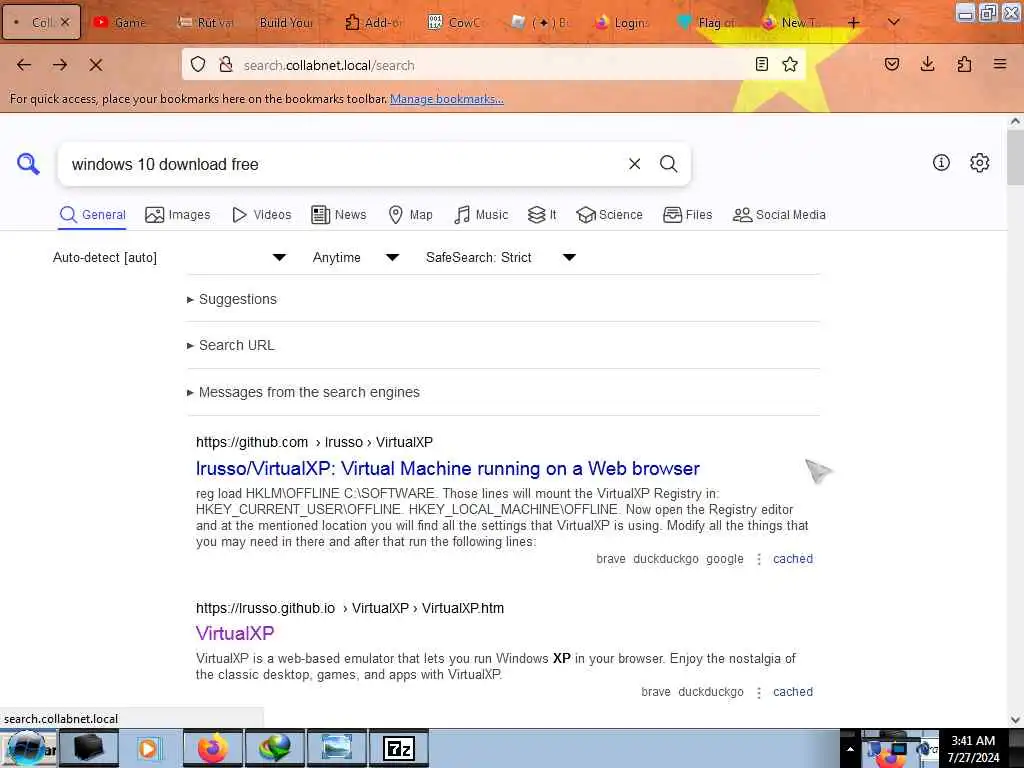Screen dimensions: 1024x768
Task: Switch to the Images category
Action: tap(178, 215)
